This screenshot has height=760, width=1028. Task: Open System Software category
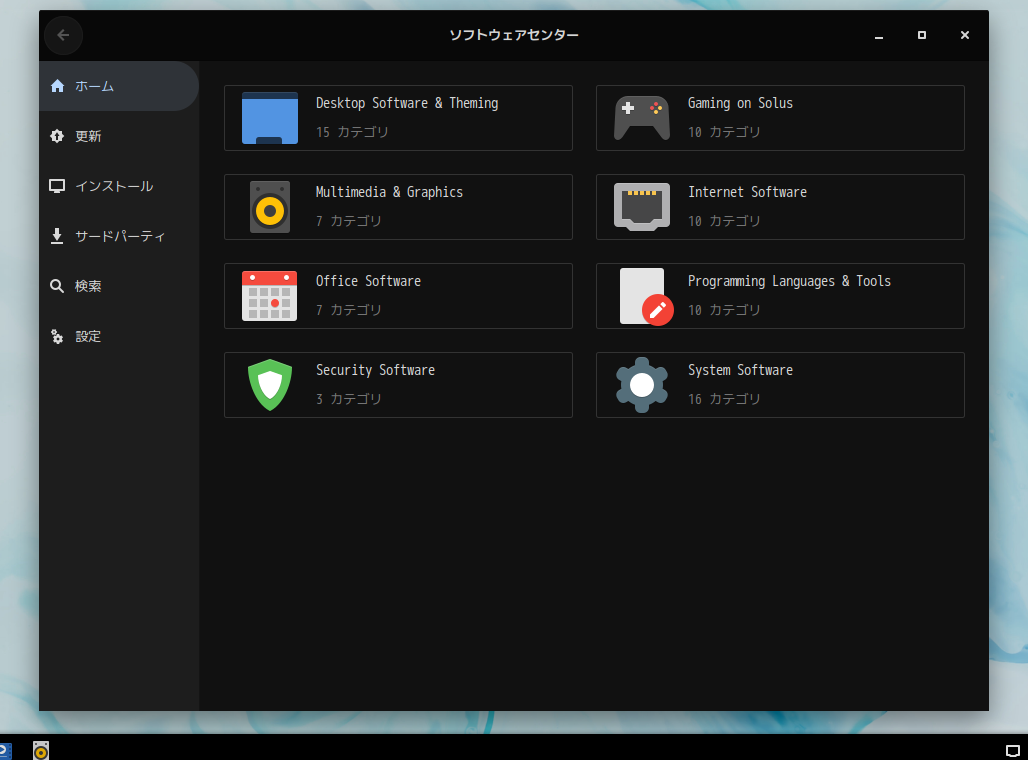click(x=780, y=385)
